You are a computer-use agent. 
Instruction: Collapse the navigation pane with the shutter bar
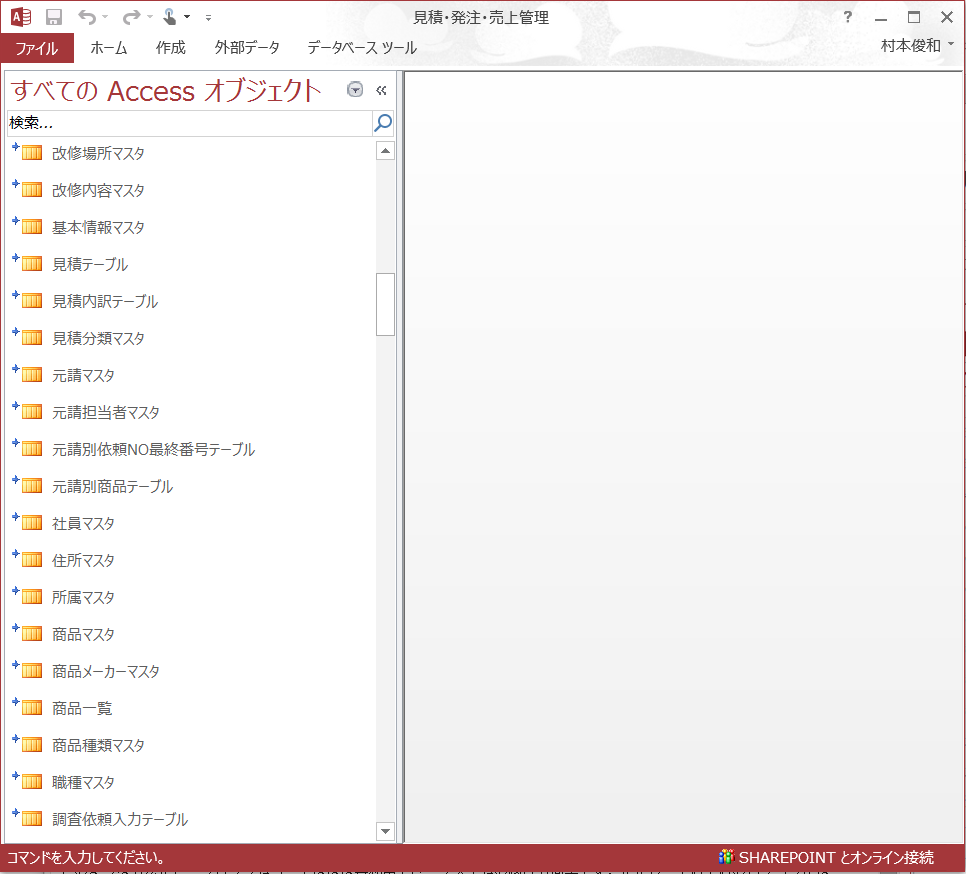coord(381,89)
